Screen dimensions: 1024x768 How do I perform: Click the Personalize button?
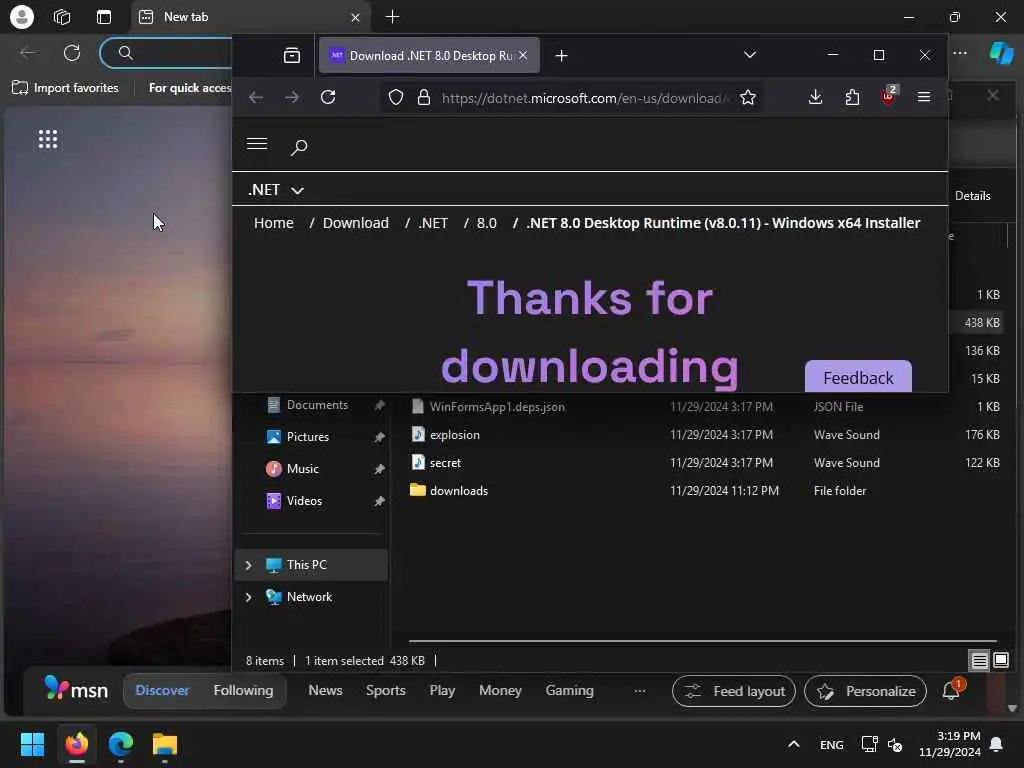(865, 691)
